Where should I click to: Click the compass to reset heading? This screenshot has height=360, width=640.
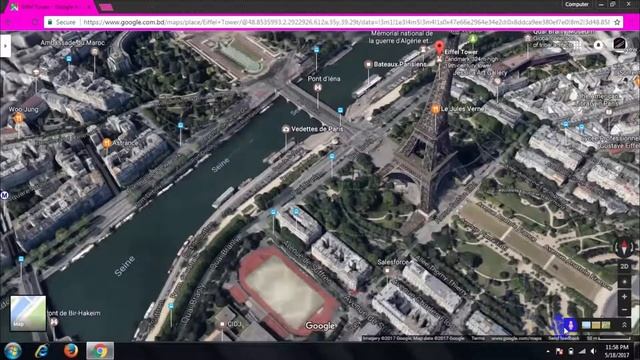pos(624,247)
